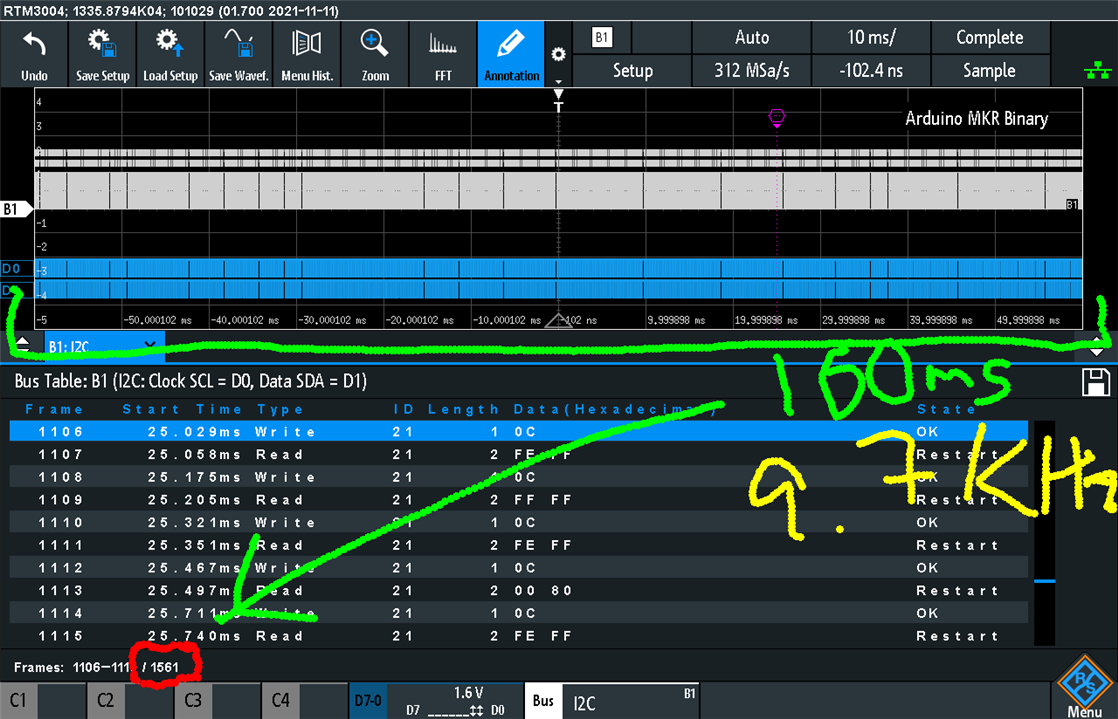The image size is (1118, 719).
Task: Select frame 1111 row
Action: (518, 546)
